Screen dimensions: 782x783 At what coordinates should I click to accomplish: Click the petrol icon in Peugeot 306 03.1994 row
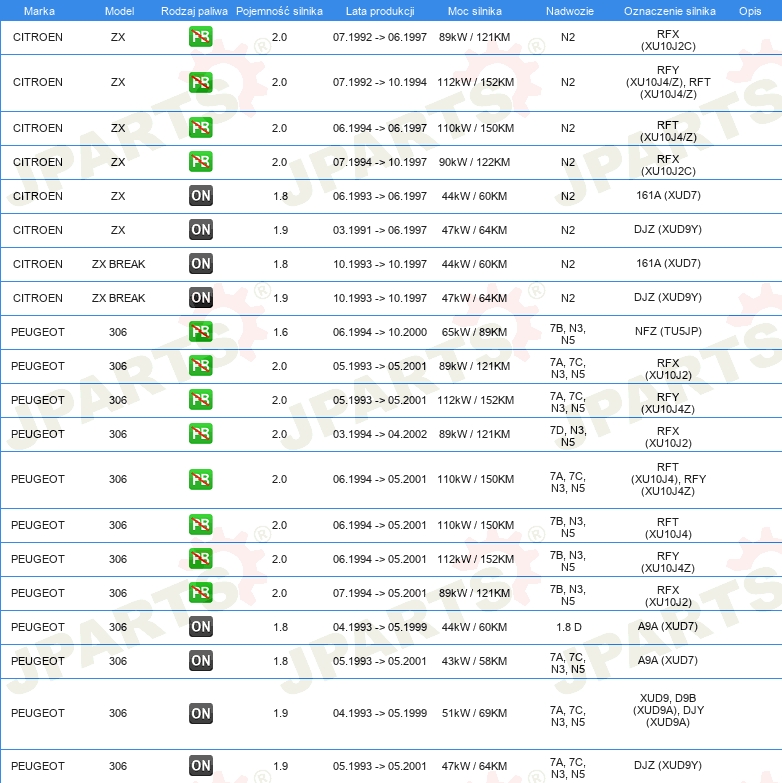coord(201,434)
